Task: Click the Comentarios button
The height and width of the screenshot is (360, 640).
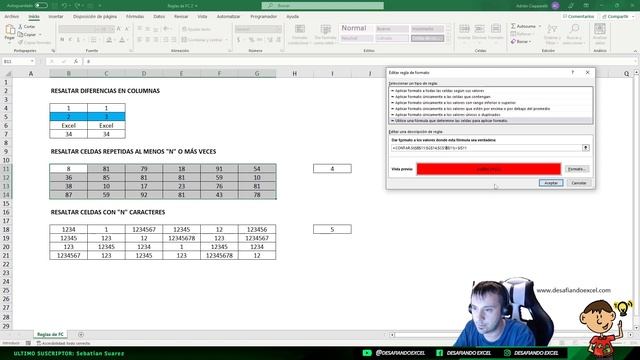Action: [578, 16]
